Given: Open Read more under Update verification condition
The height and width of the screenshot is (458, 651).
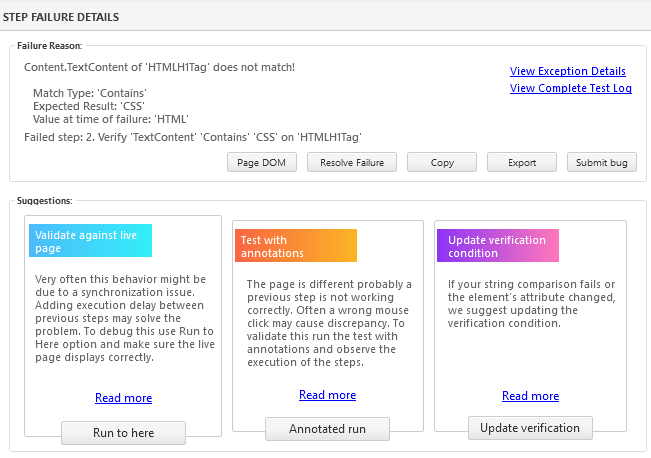Looking at the screenshot, I should point(530,396).
